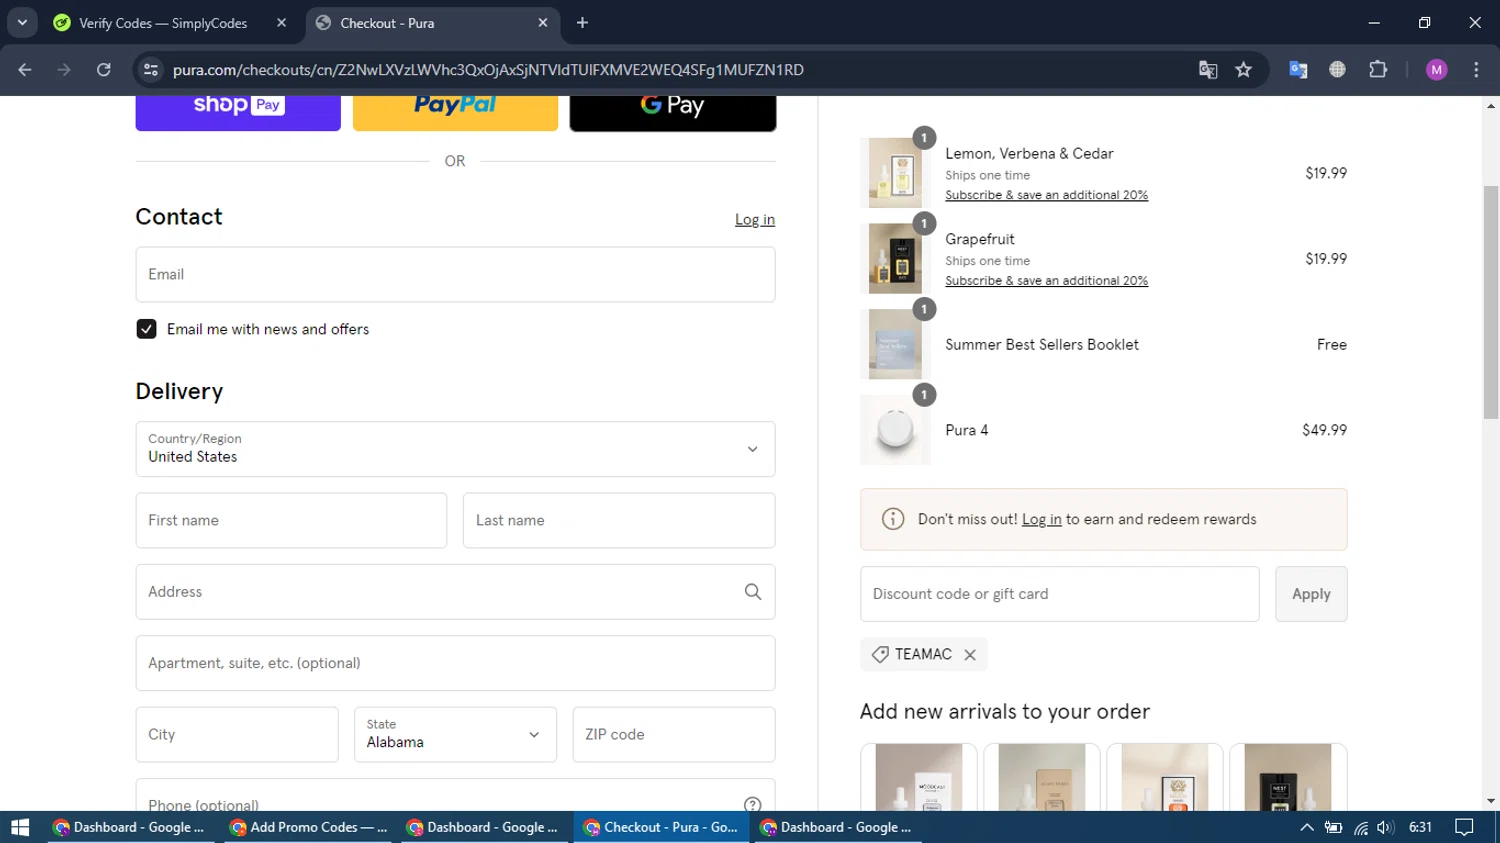The height and width of the screenshot is (843, 1500).
Task: Click the TEAMAC discount tag icon
Action: tap(880, 654)
